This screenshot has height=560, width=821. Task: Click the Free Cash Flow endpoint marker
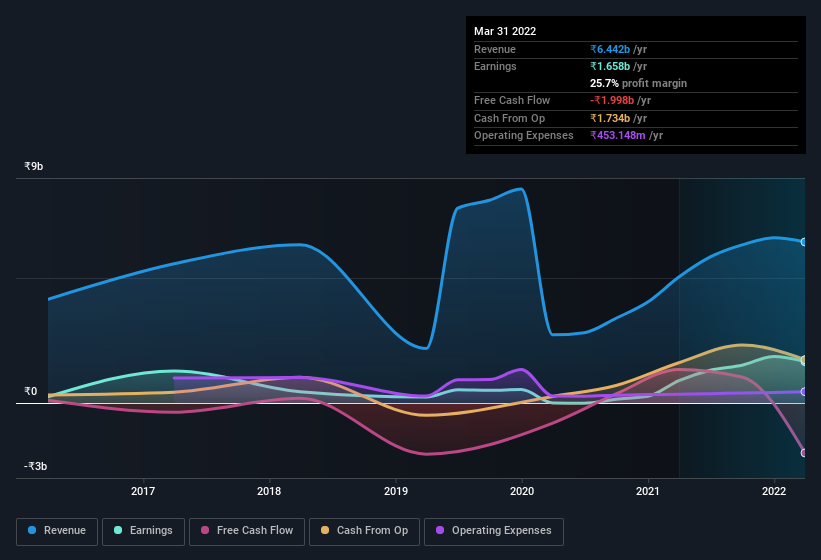[804, 453]
